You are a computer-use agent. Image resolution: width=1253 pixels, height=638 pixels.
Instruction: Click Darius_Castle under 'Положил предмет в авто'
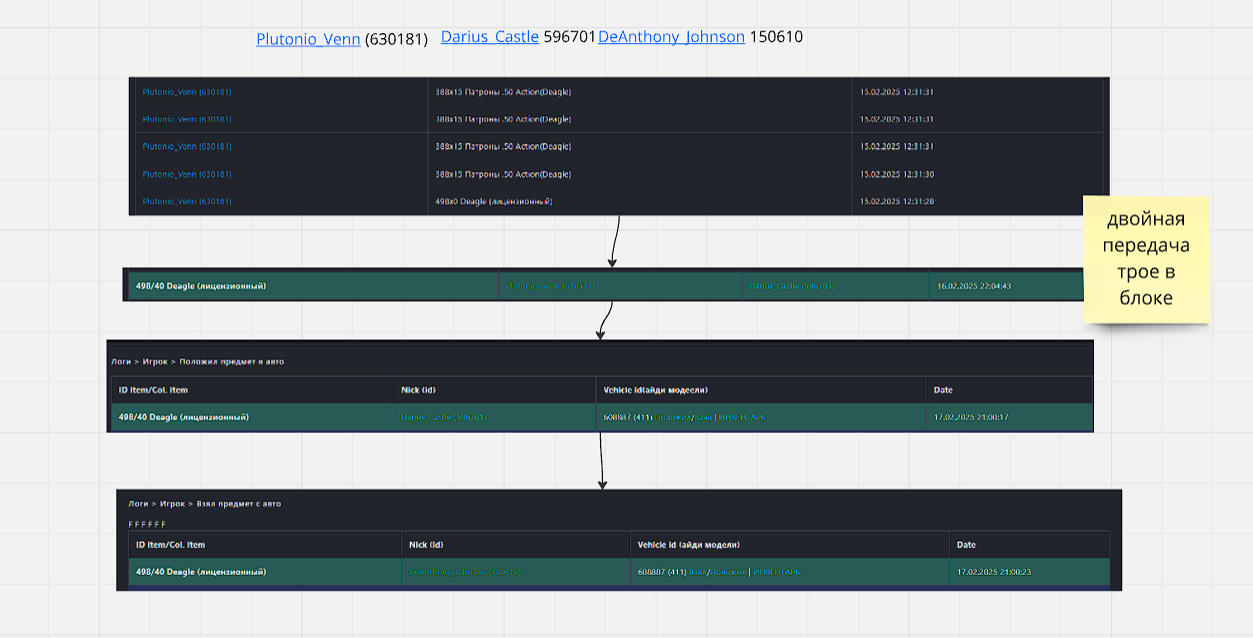click(x=443, y=417)
